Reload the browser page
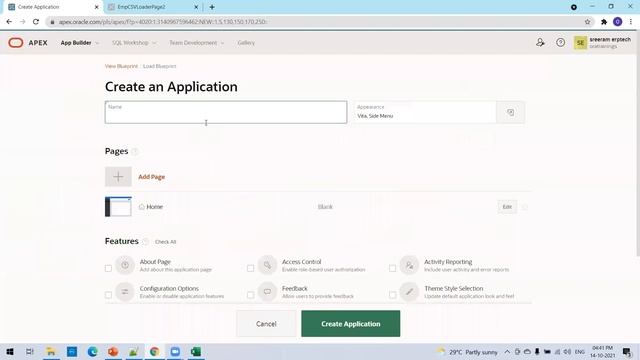The image size is (640, 360). (36, 22)
